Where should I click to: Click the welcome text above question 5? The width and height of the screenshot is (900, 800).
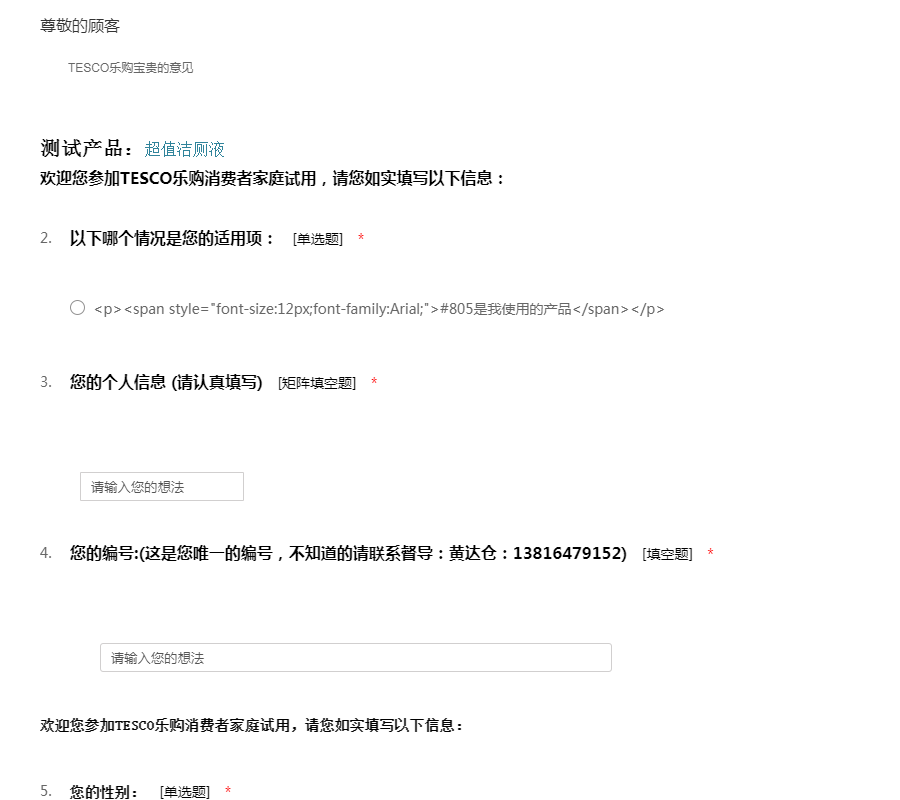[x=252, y=726]
